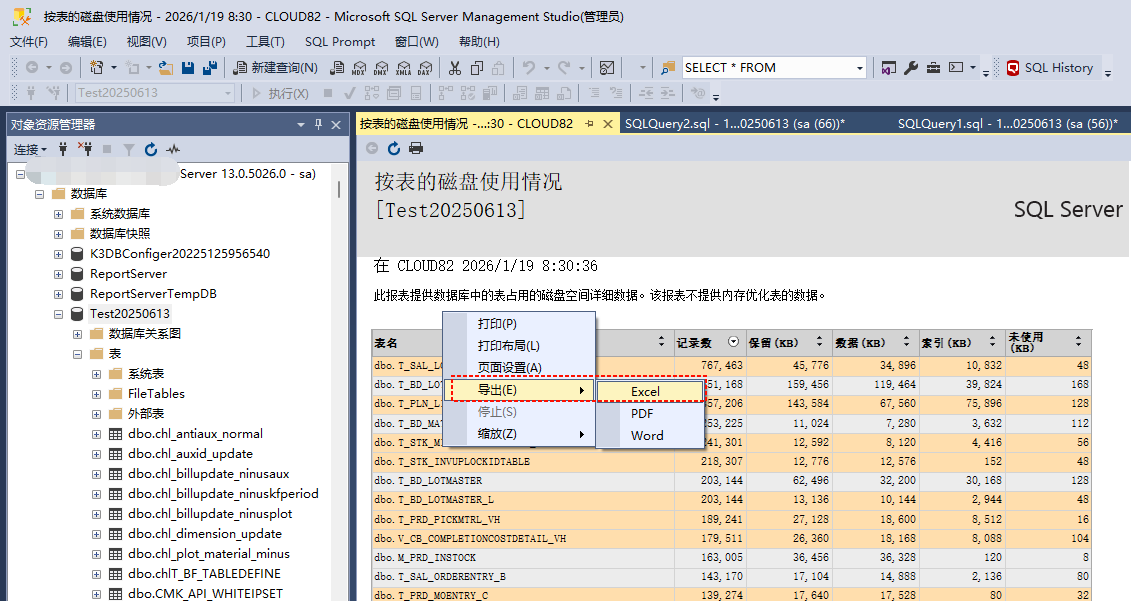1131x601 pixels.
Task: Click the MDX query icon
Action: click(x=360, y=68)
